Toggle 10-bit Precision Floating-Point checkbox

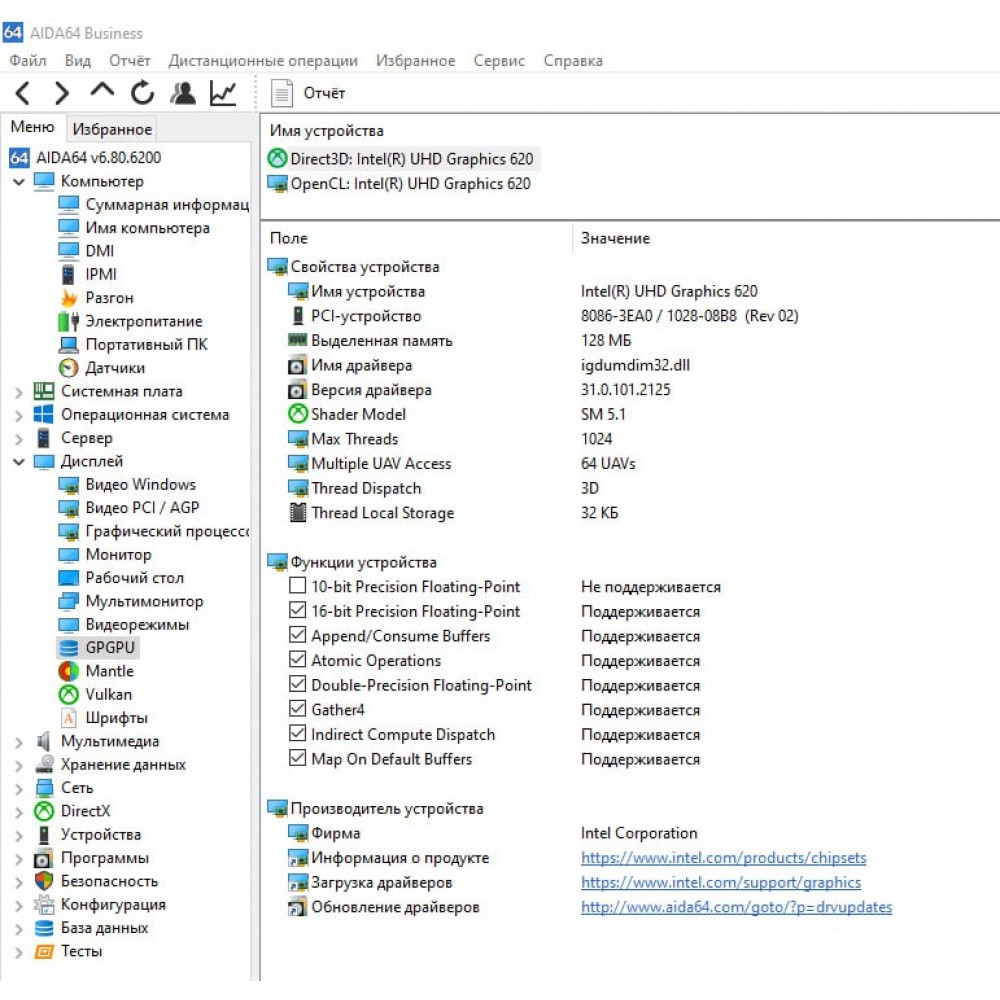pos(297,585)
